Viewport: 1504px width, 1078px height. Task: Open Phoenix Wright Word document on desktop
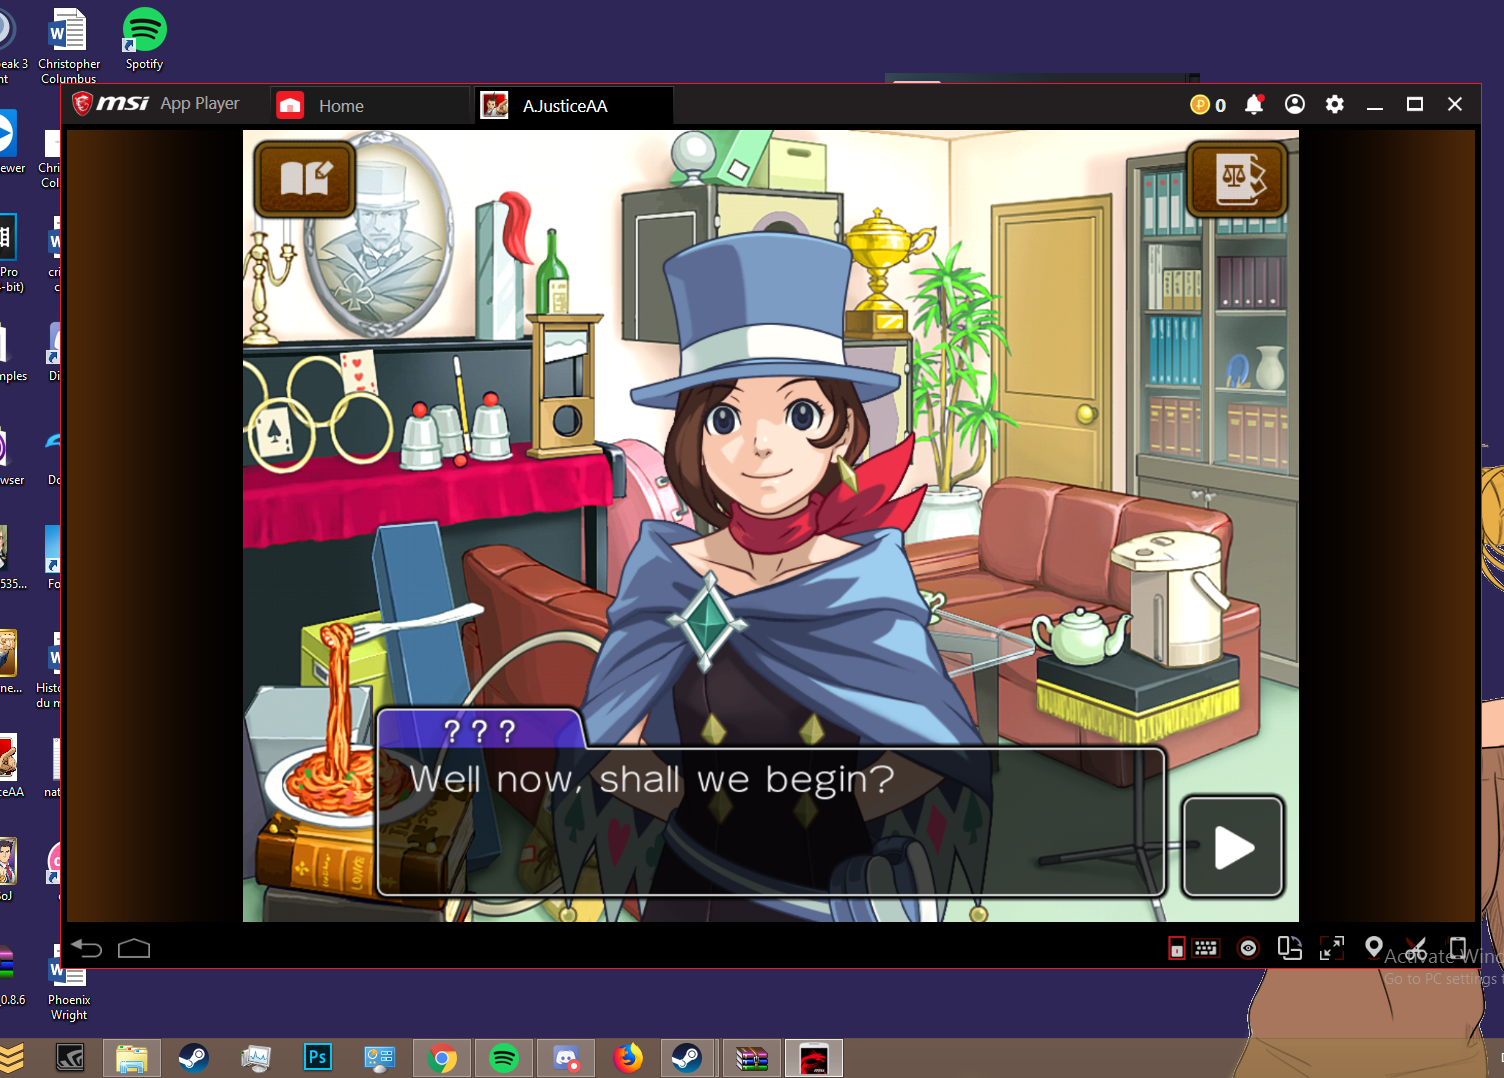coord(69,983)
